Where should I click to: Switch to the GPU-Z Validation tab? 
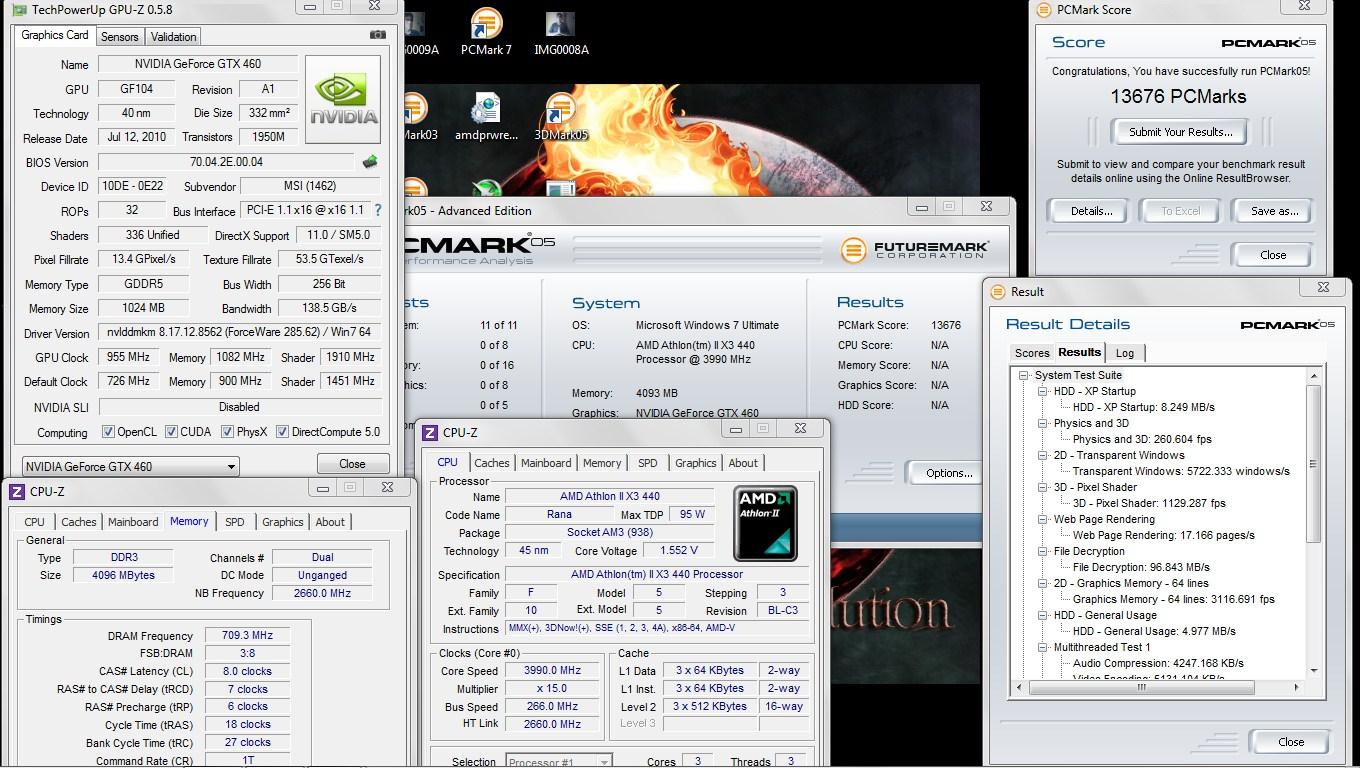click(x=174, y=37)
